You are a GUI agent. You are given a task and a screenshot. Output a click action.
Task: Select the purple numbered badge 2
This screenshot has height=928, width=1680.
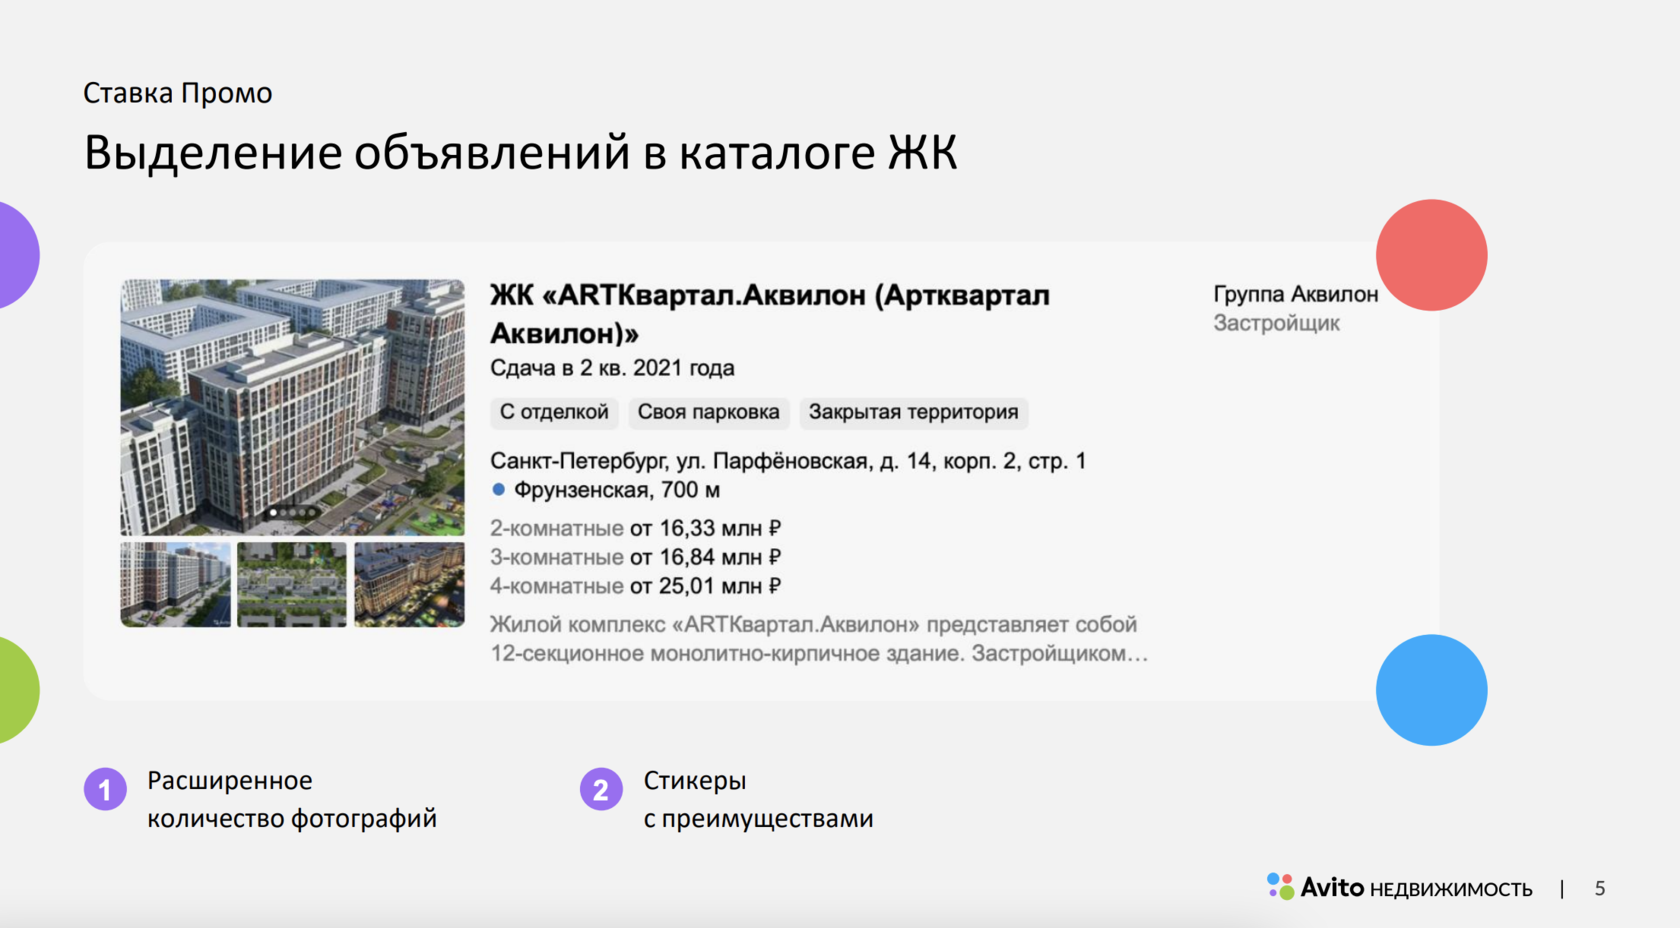tap(601, 790)
